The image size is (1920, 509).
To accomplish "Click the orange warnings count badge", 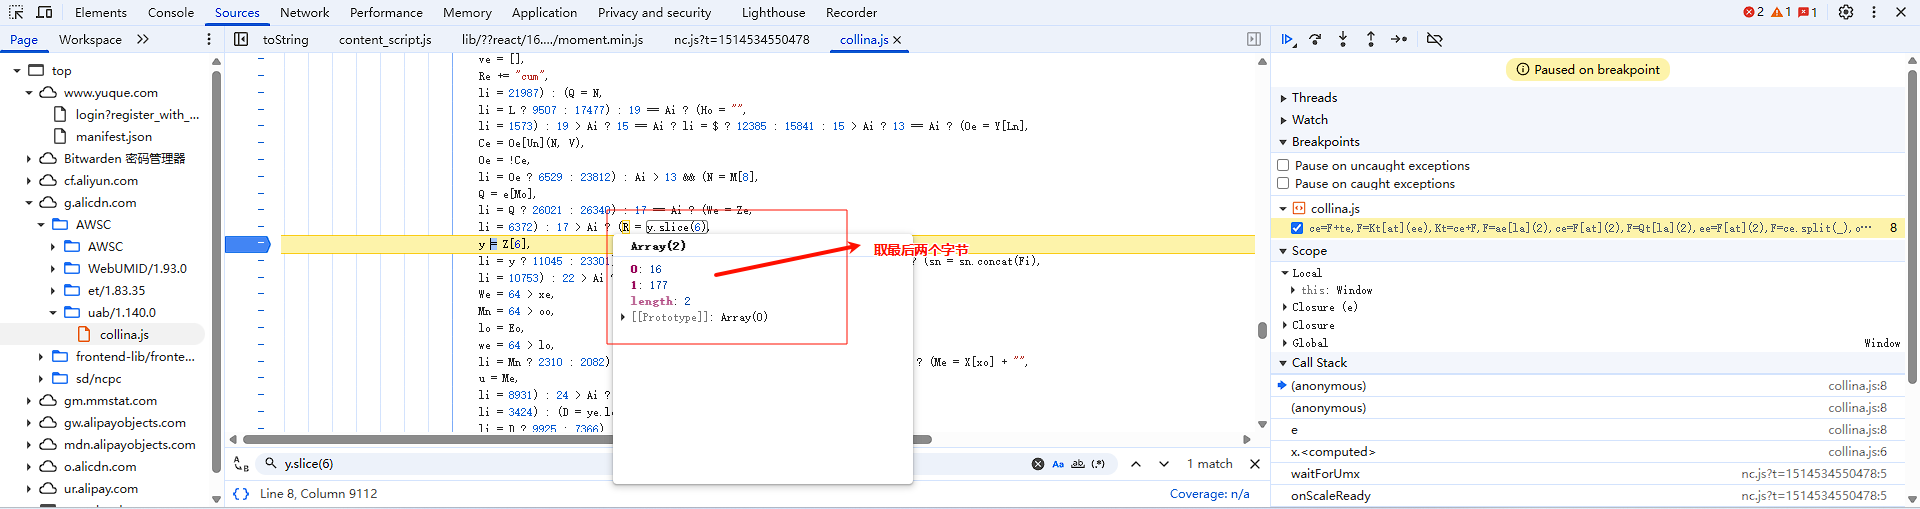I will (1781, 12).
